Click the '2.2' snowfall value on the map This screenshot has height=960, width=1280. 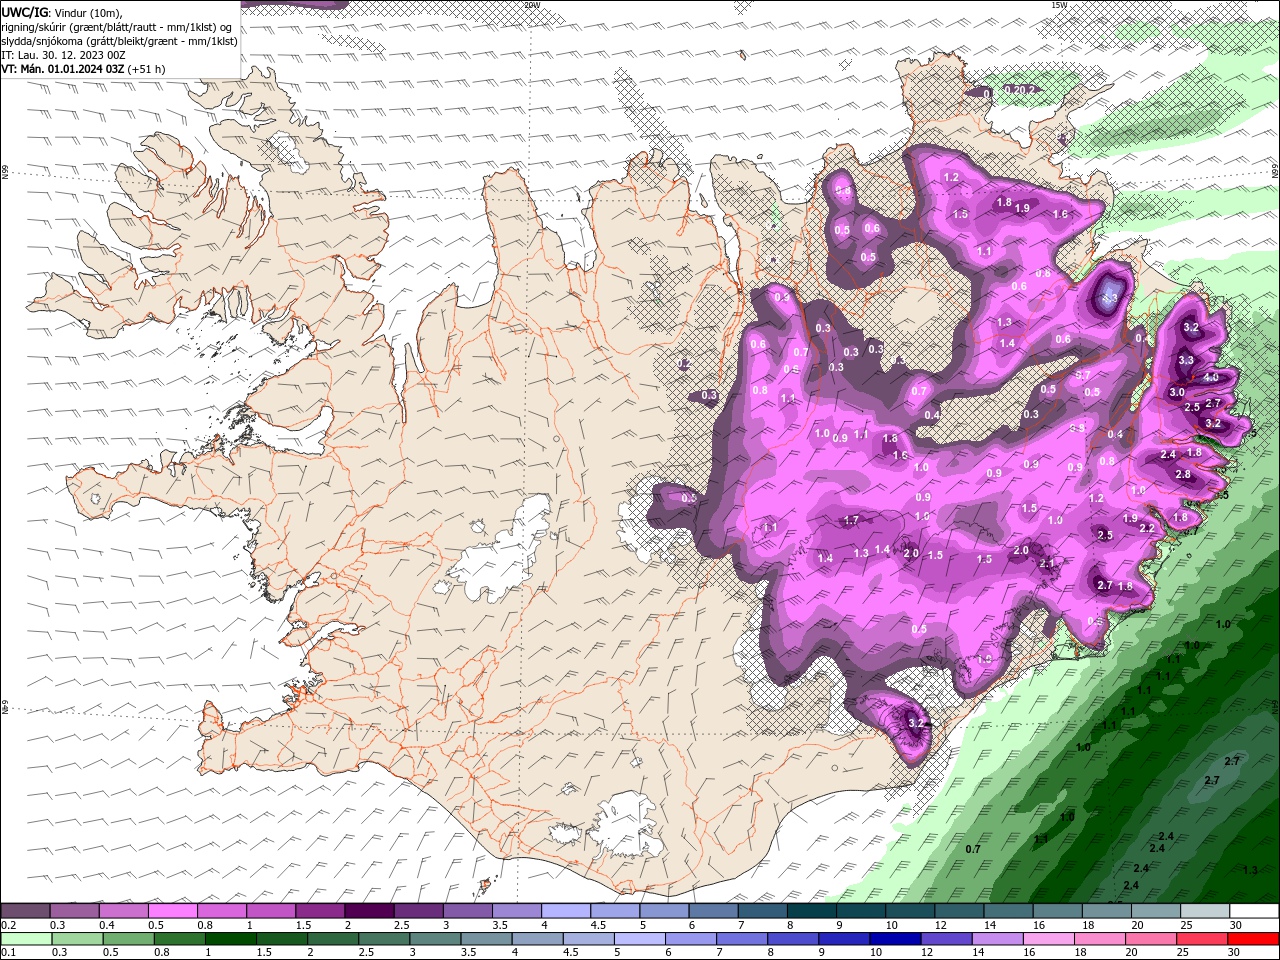[x=1148, y=528]
